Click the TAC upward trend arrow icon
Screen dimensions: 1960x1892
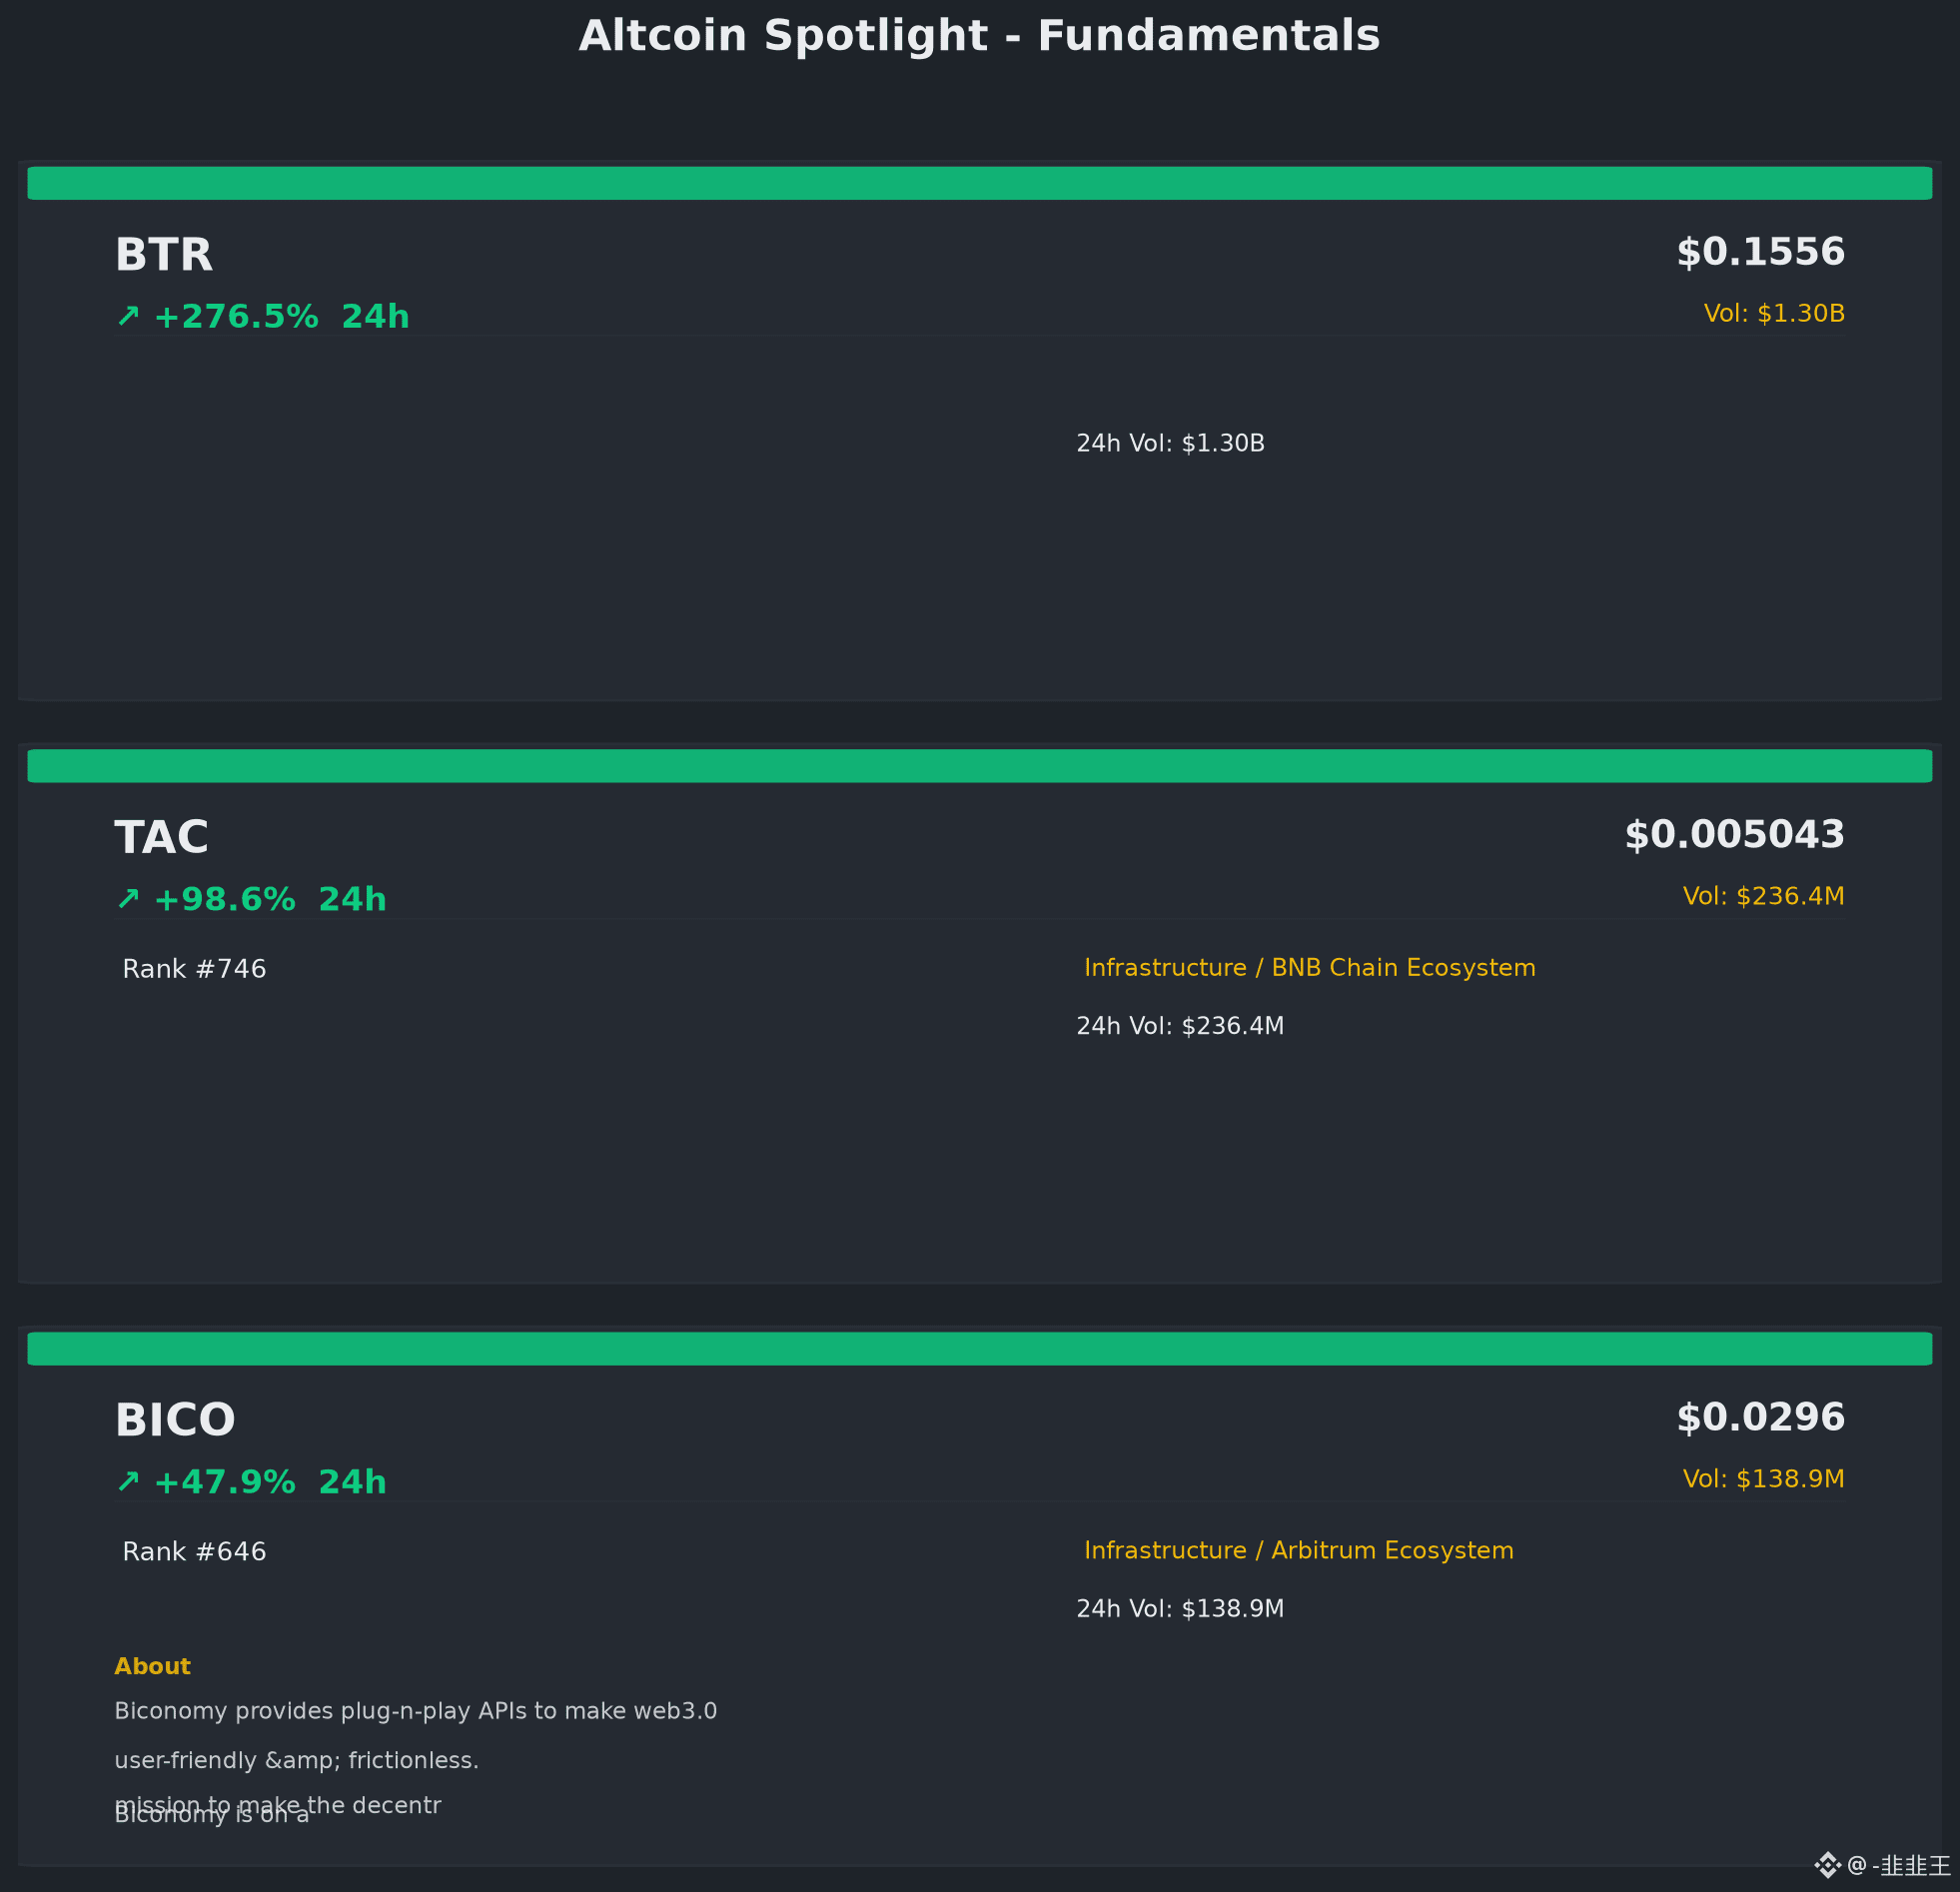pyautogui.click(x=128, y=900)
